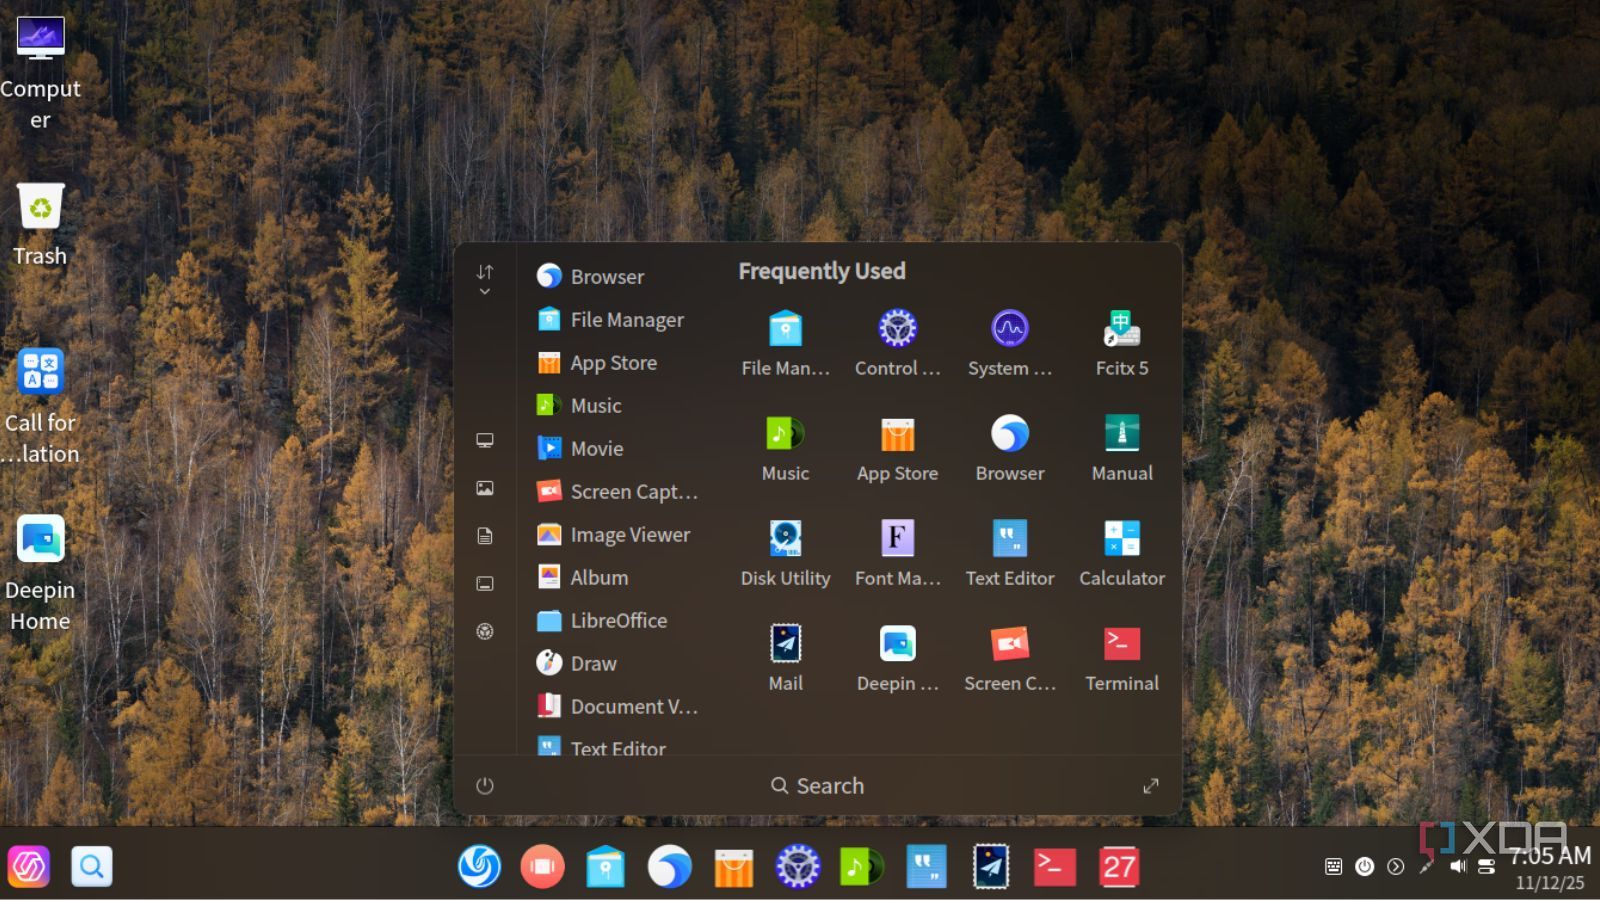Open the calendar icon in the dock
The height and width of the screenshot is (900, 1600).
pos(1118,866)
